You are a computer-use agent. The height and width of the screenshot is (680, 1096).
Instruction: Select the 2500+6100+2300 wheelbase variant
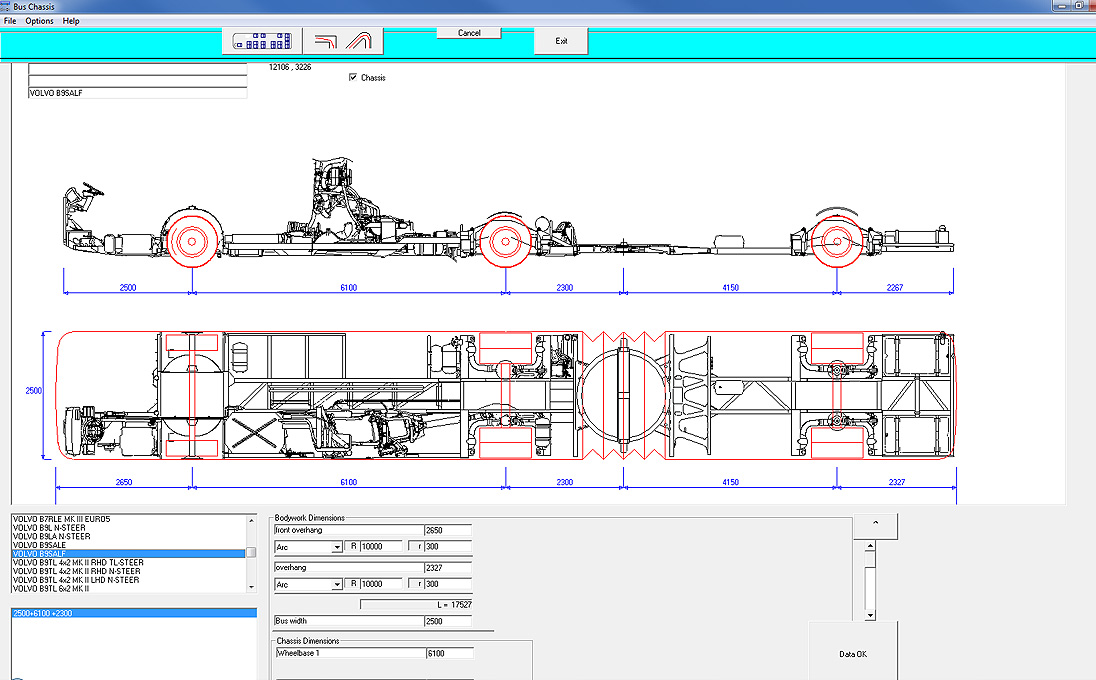click(x=134, y=613)
